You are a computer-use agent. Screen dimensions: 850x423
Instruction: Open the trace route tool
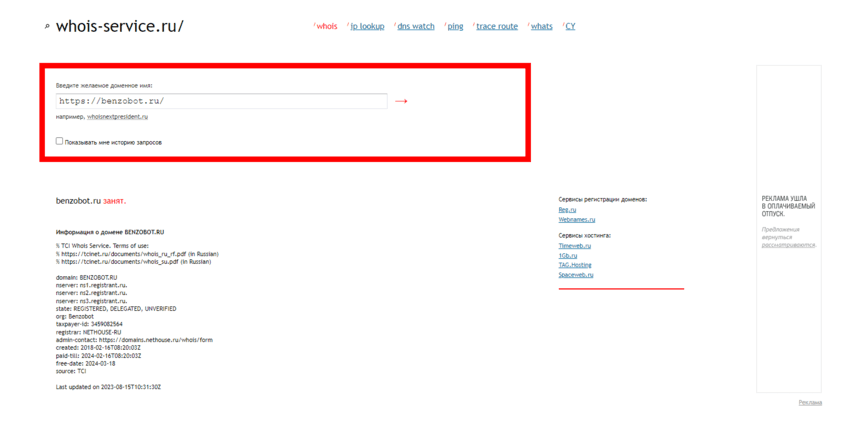[497, 26]
